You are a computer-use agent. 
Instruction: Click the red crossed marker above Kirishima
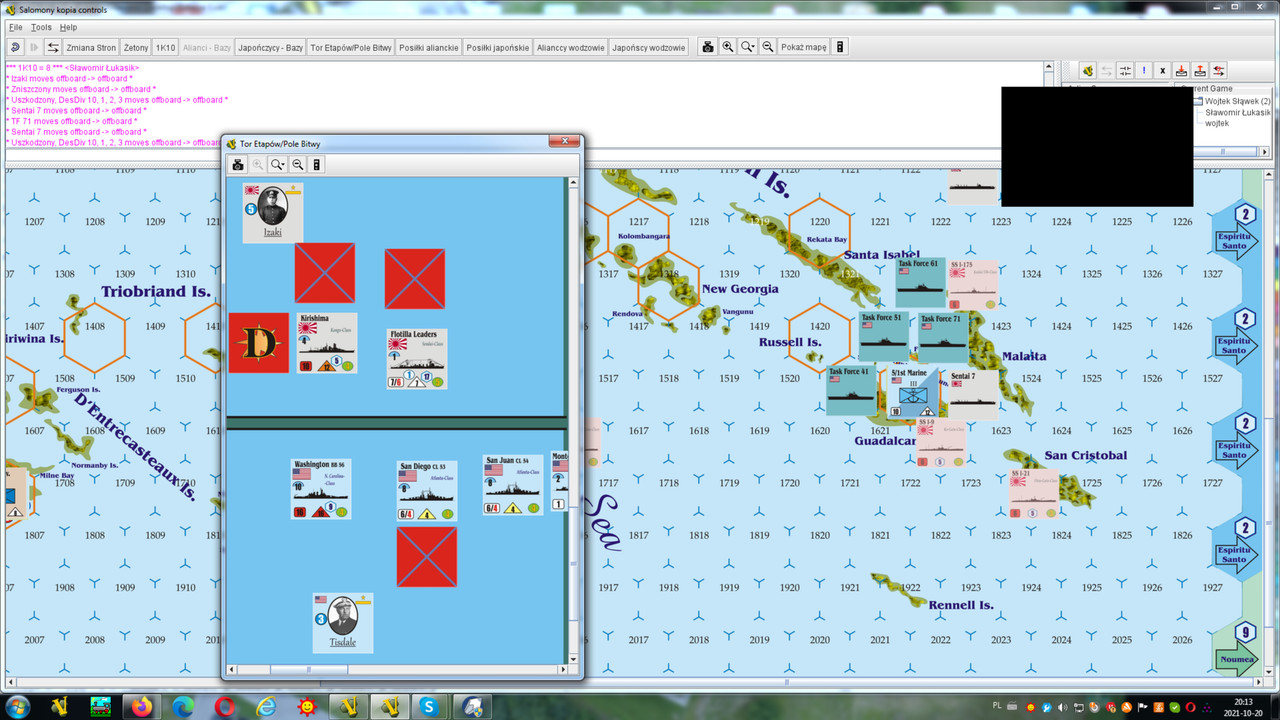coord(325,273)
